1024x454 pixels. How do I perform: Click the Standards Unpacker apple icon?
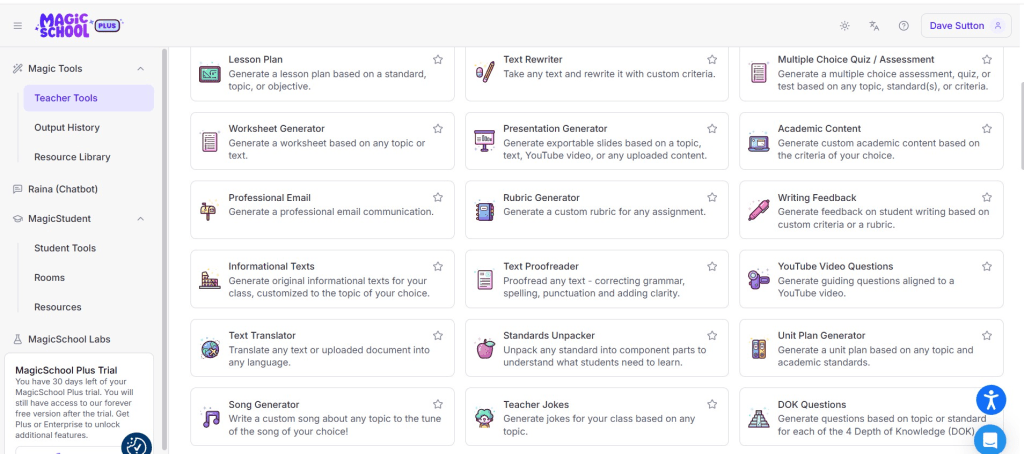(x=485, y=349)
